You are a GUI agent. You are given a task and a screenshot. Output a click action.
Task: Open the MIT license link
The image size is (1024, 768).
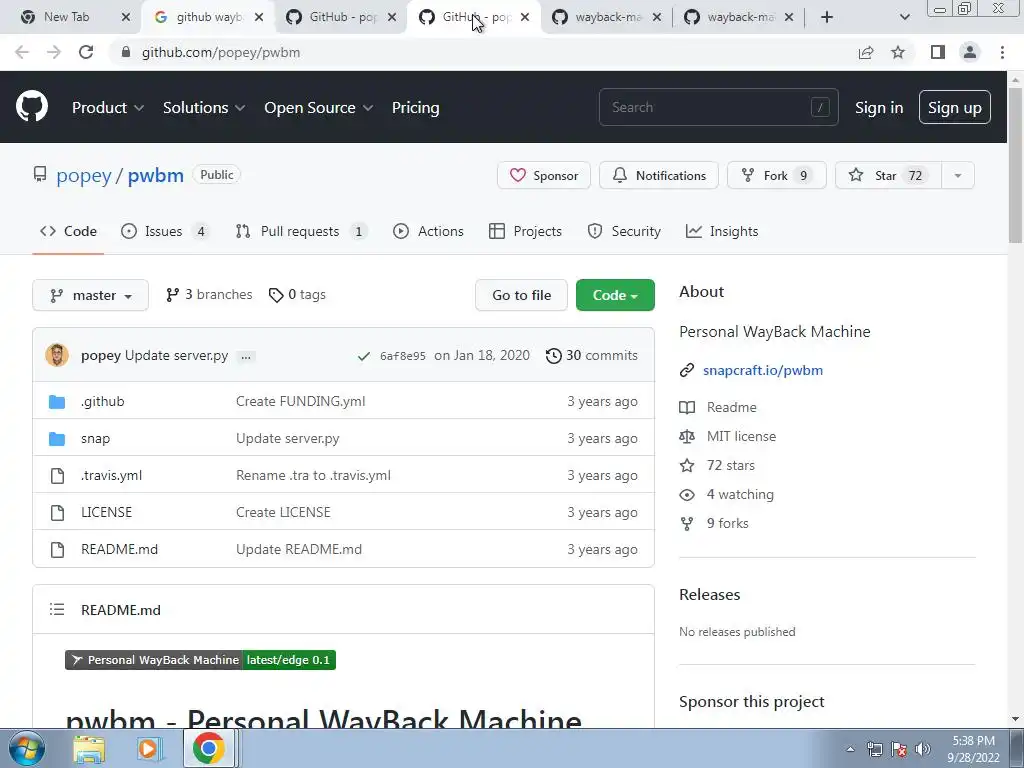tap(741, 436)
